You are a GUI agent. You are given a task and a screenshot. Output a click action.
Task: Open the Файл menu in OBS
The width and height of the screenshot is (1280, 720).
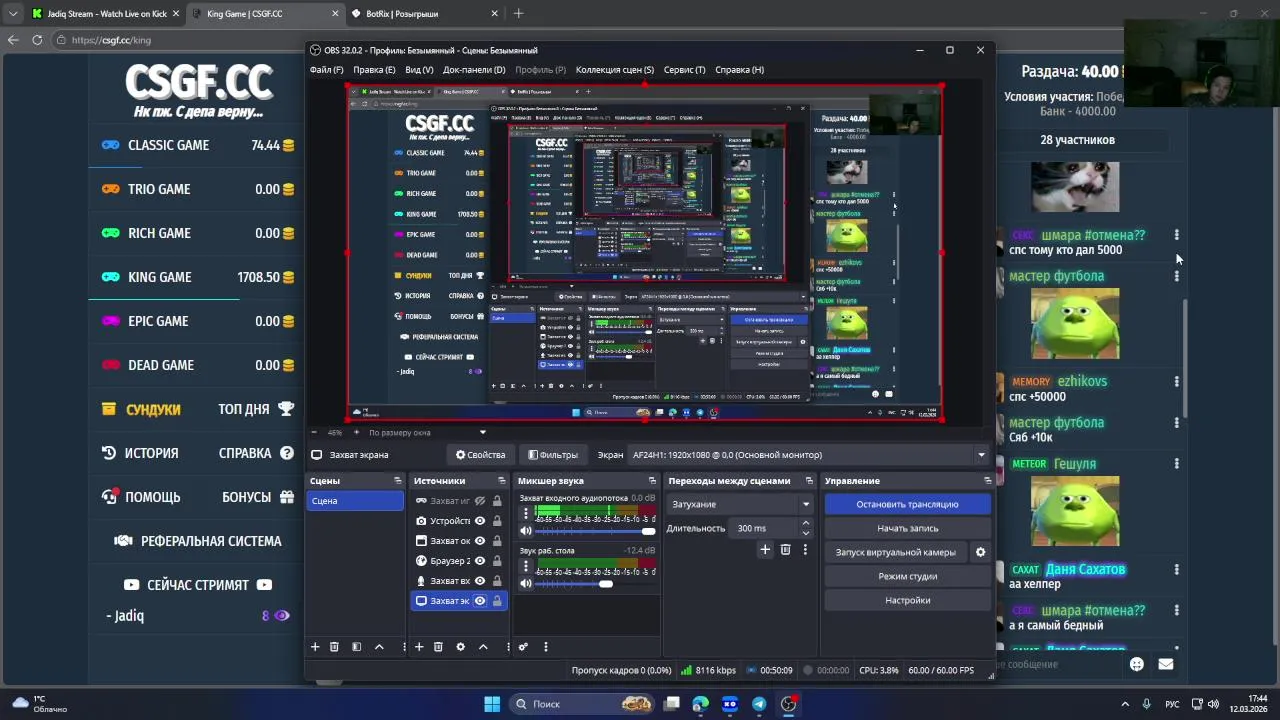[326, 70]
